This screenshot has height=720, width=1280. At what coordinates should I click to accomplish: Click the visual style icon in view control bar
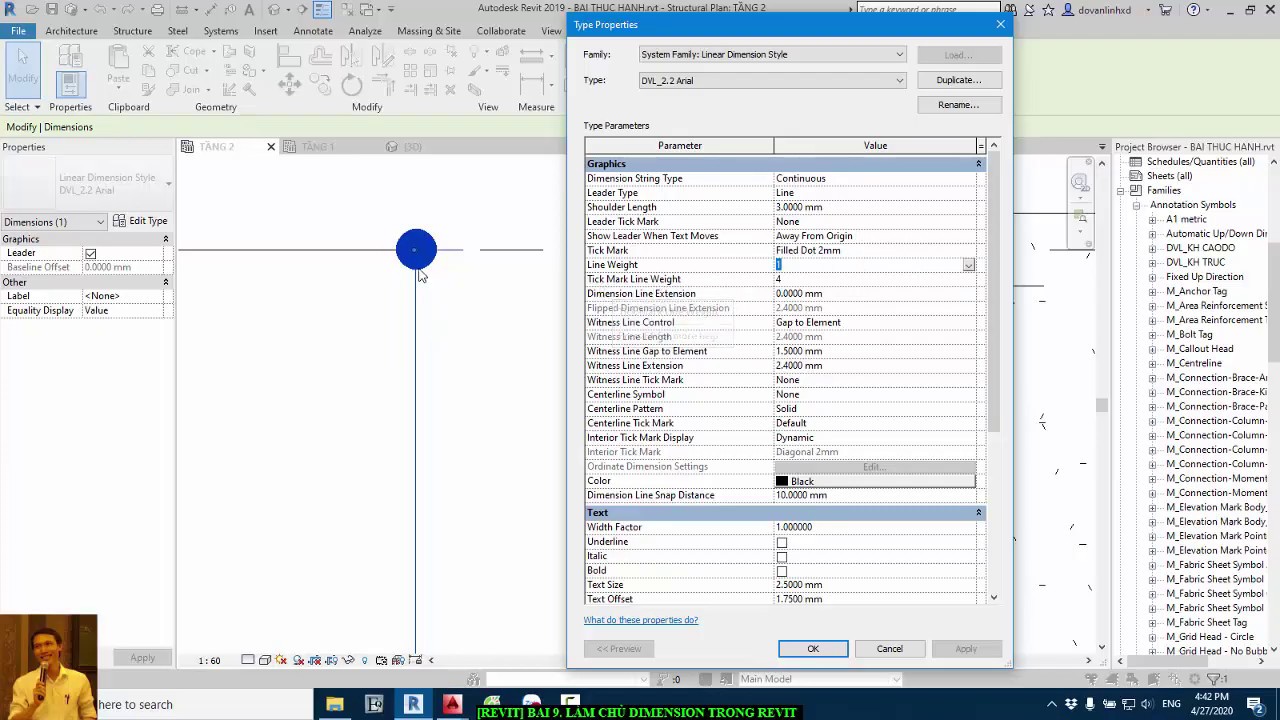pyautogui.click(x=264, y=660)
